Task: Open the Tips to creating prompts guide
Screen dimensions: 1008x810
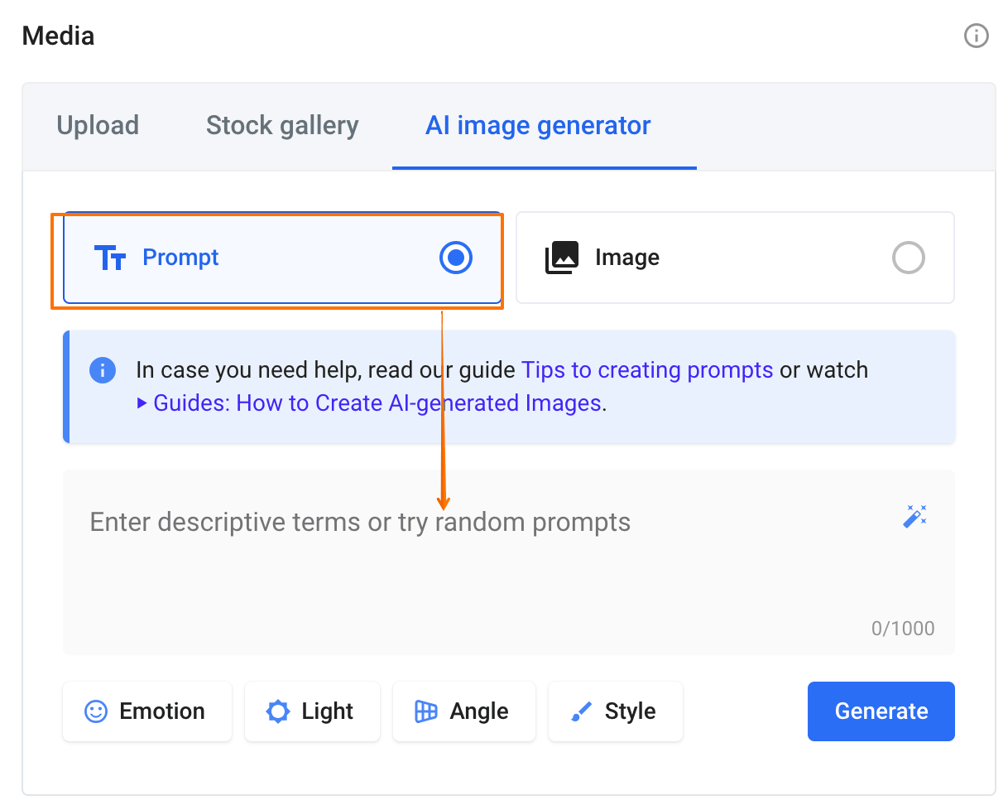Action: click(x=647, y=370)
